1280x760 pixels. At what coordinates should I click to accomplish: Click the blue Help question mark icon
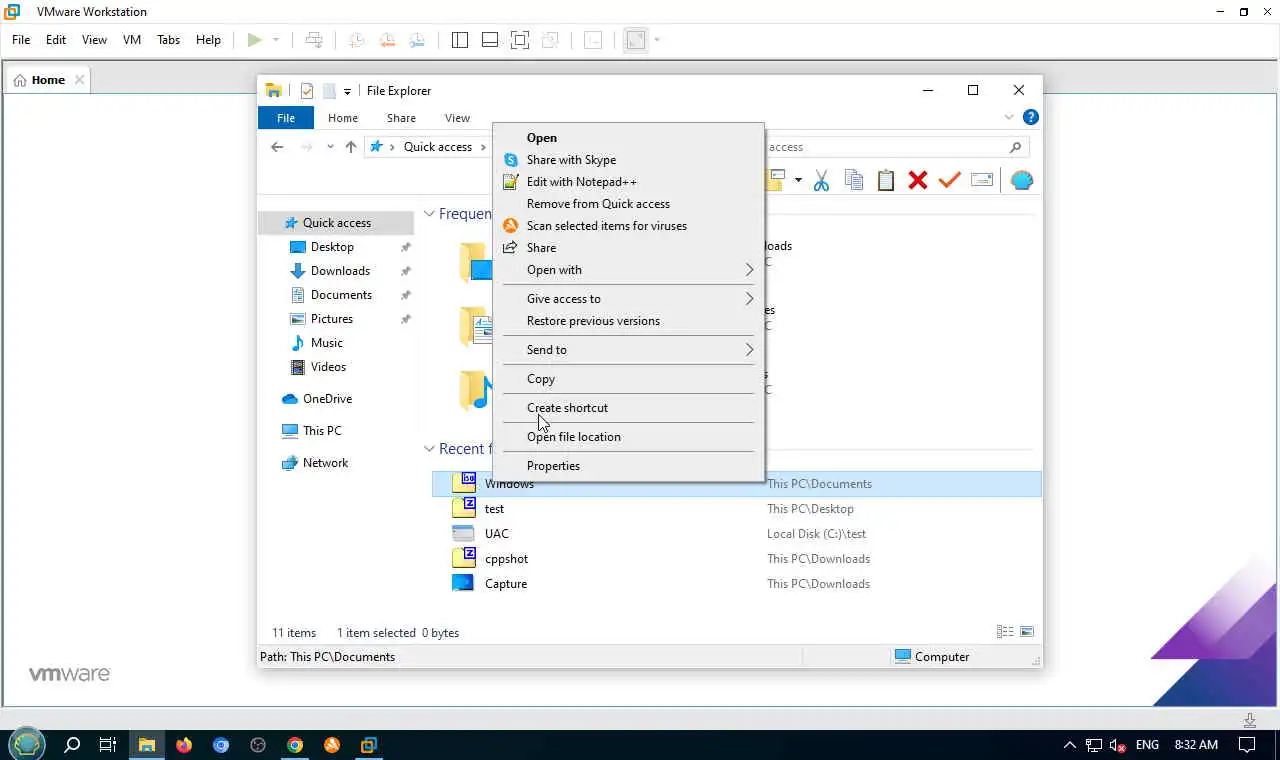click(x=1030, y=118)
